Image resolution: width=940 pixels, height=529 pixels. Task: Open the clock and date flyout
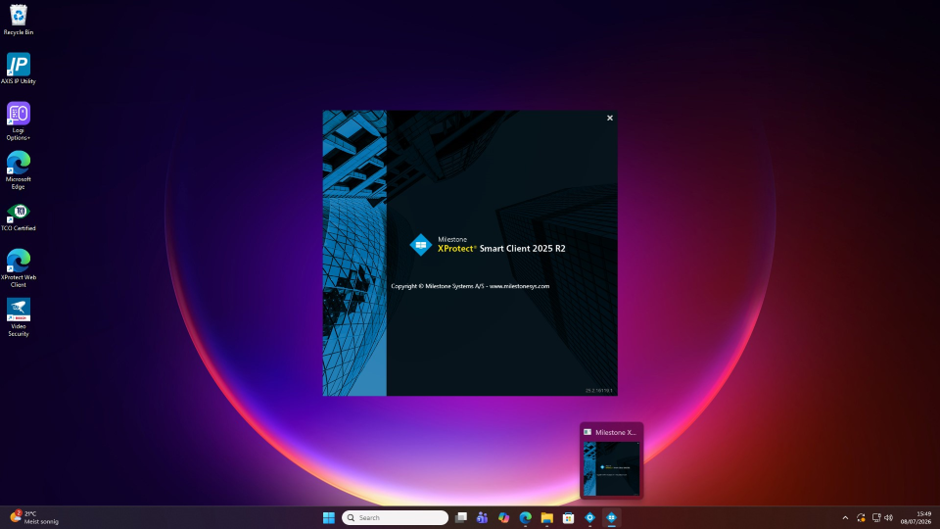point(916,518)
